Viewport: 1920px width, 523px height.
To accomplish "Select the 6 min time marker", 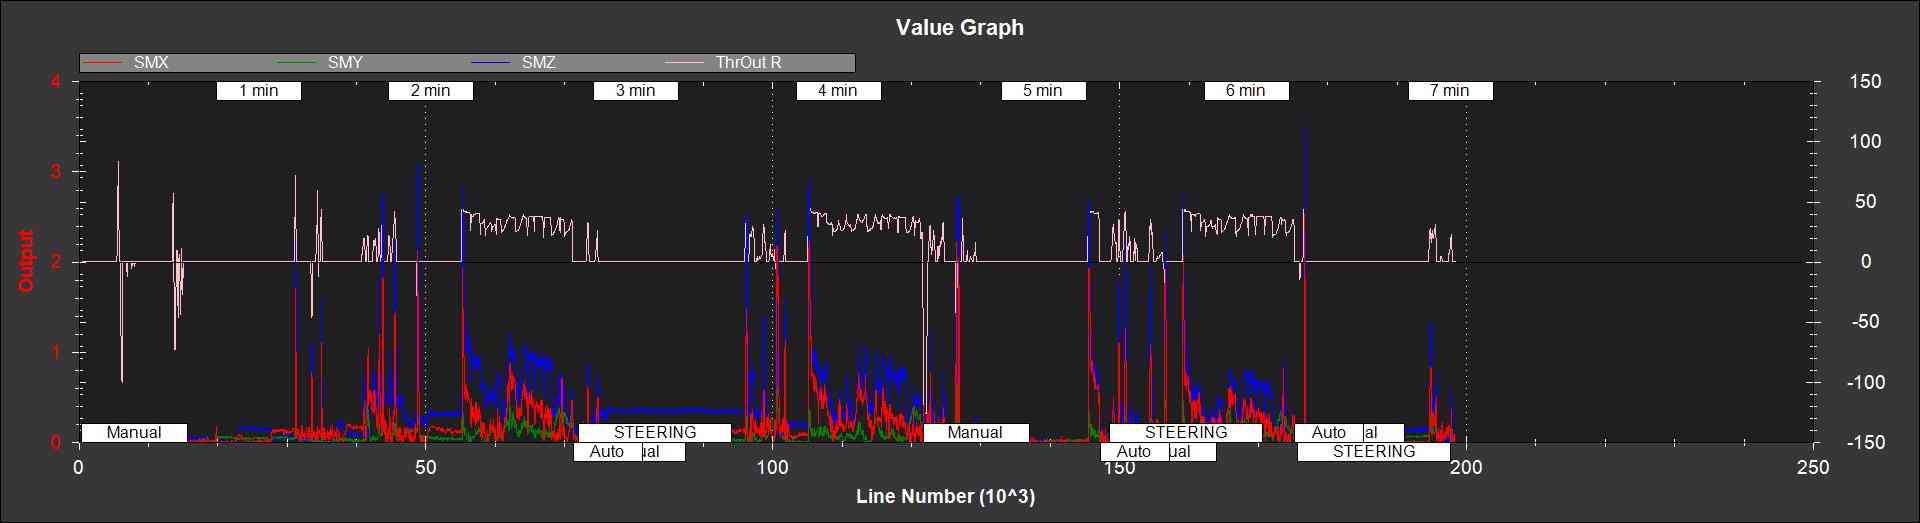I will click(1246, 91).
